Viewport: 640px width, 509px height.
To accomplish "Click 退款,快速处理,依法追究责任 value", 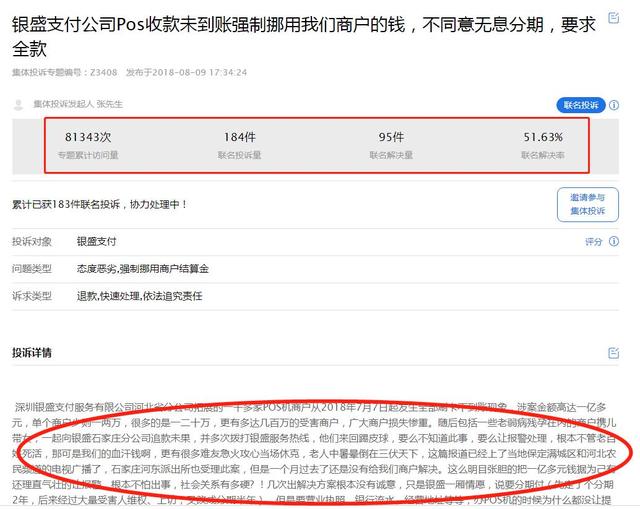I will (140, 296).
